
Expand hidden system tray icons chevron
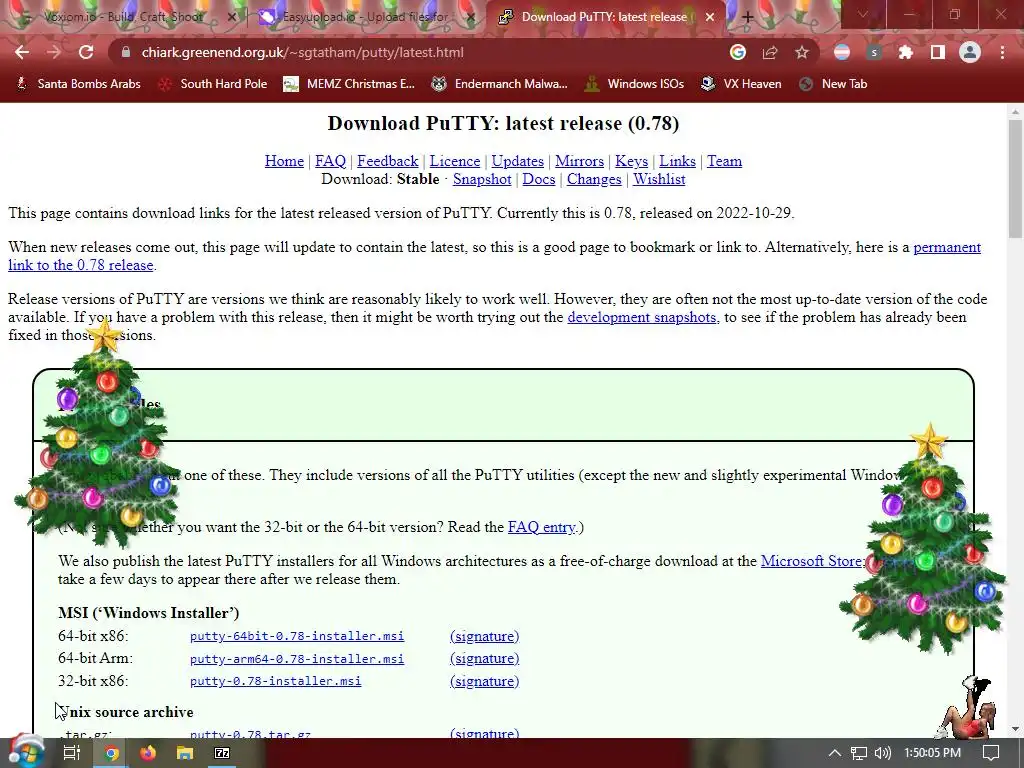pos(835,753)
